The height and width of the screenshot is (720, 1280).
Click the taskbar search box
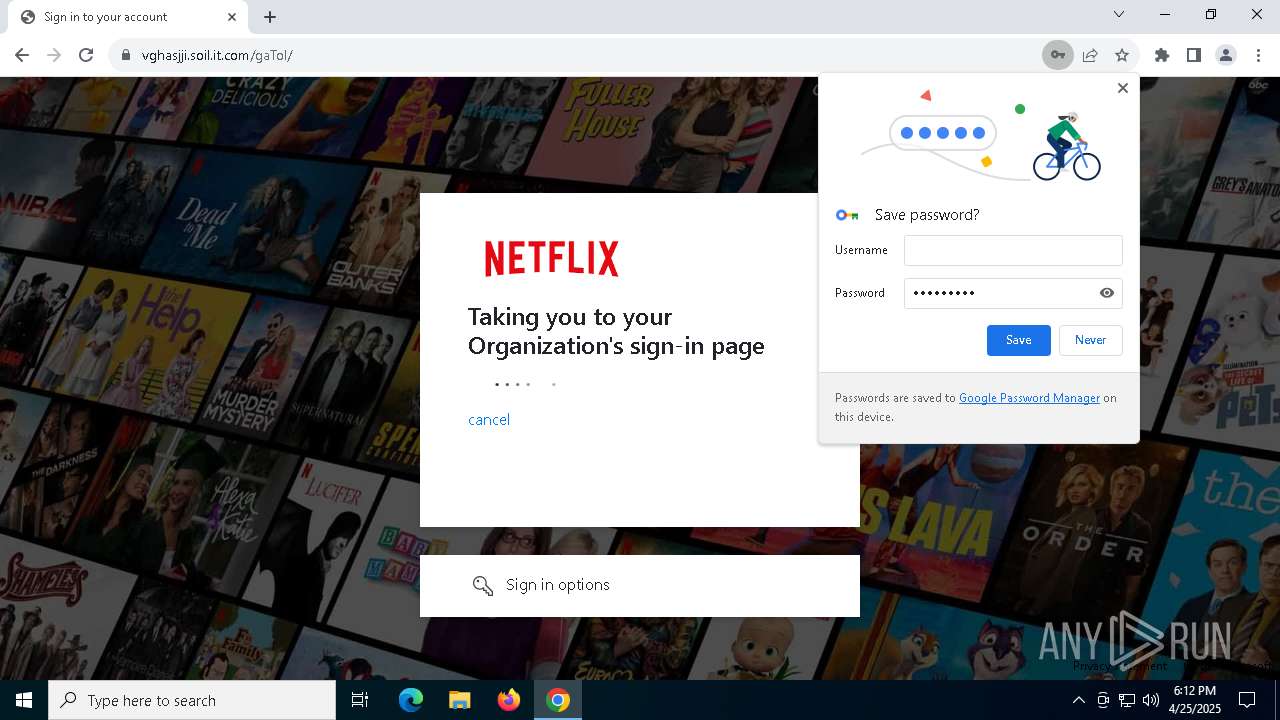[x=192, y=700]
